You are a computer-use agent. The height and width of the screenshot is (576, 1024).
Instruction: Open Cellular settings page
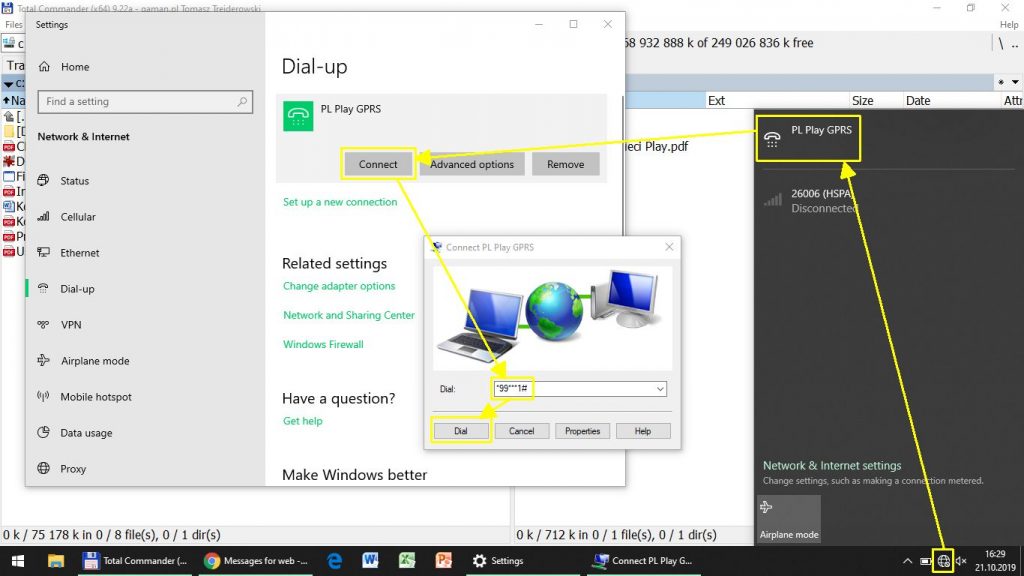point(78,217)
